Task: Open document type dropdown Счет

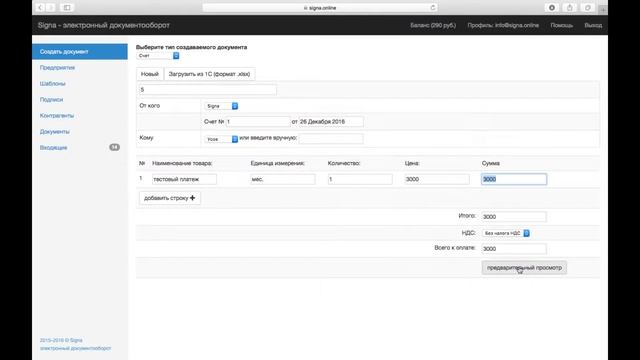Action: [x=158, y=56]
